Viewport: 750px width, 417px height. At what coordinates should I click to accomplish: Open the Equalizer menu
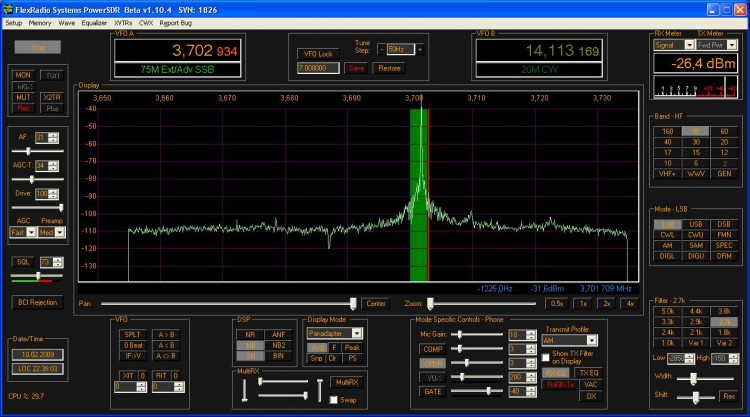pos(94,23)
